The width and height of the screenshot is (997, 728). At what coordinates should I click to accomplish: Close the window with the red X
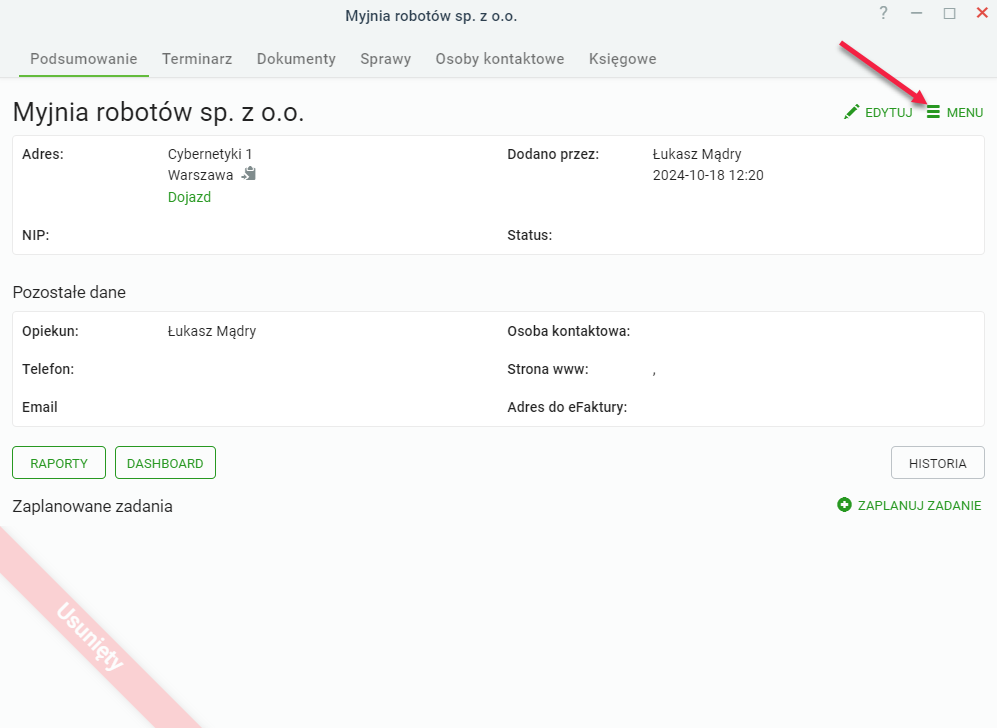coord(982,13)
